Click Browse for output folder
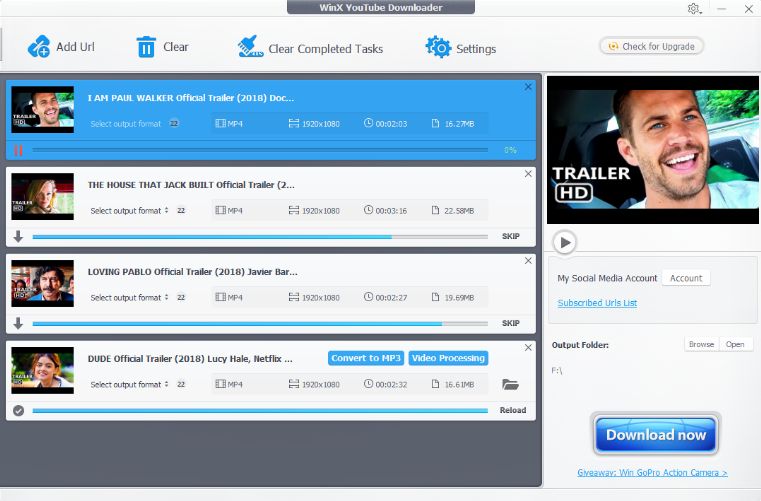The width and height of the screenshot is (761, 501). coord(701,344)
